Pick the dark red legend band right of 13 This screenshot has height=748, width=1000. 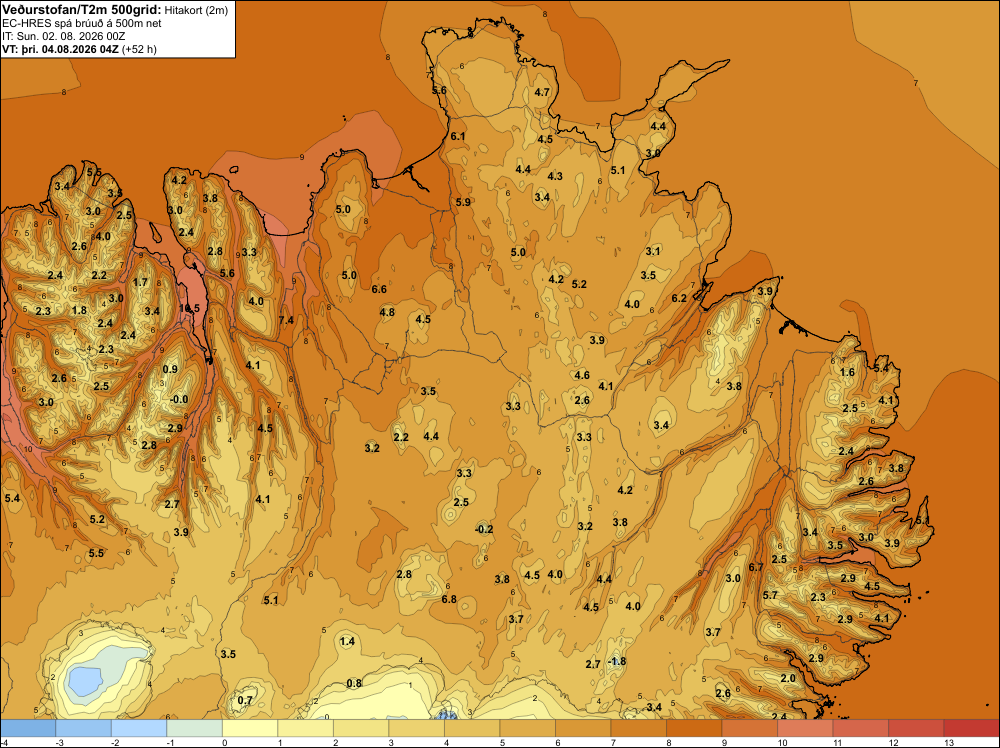coord(971,728)
